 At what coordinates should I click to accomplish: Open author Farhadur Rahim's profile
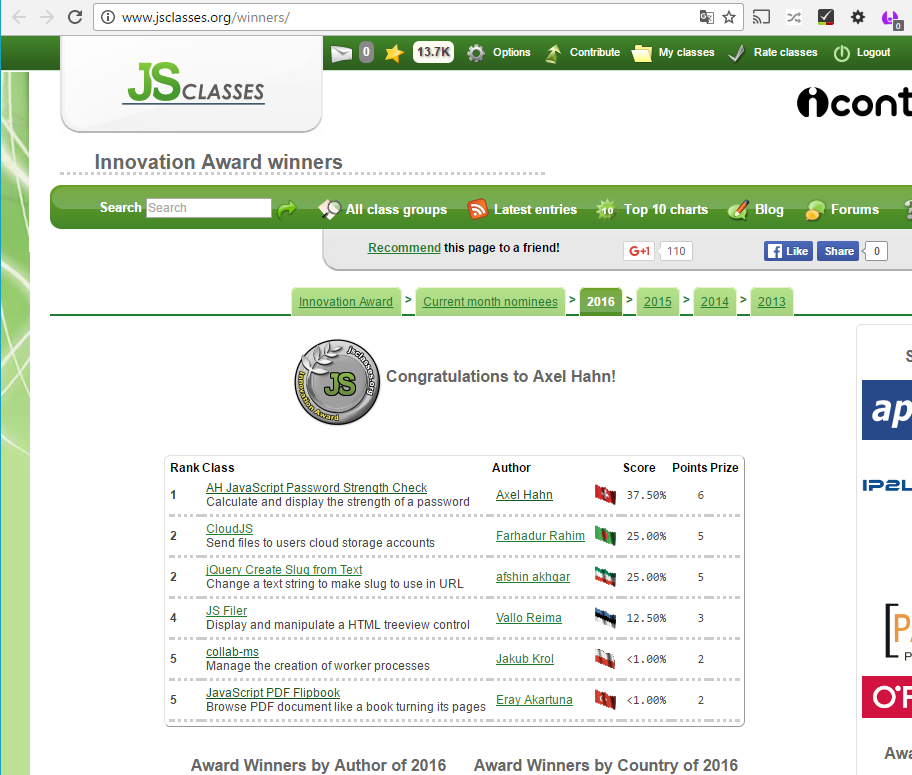pos(540,536)
